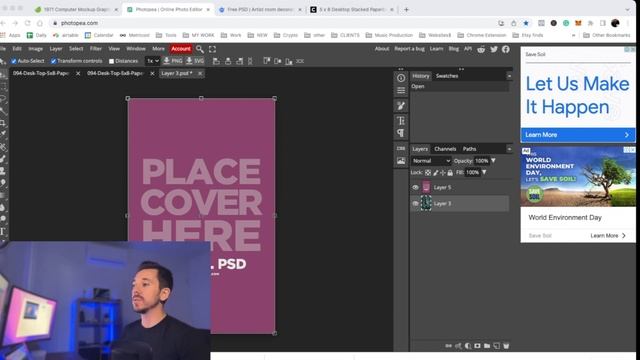
Task: Create a new adjustment layer with the half-circle icon
Action: 468,346
